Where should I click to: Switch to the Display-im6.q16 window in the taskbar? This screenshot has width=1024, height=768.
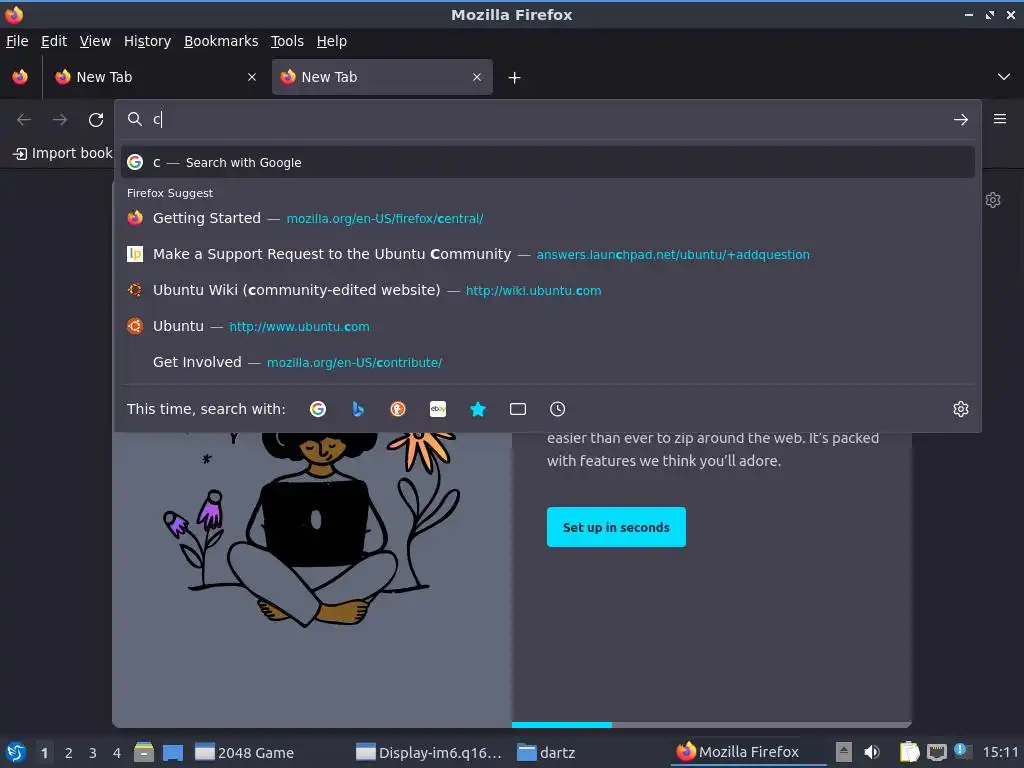pos(429,753)
